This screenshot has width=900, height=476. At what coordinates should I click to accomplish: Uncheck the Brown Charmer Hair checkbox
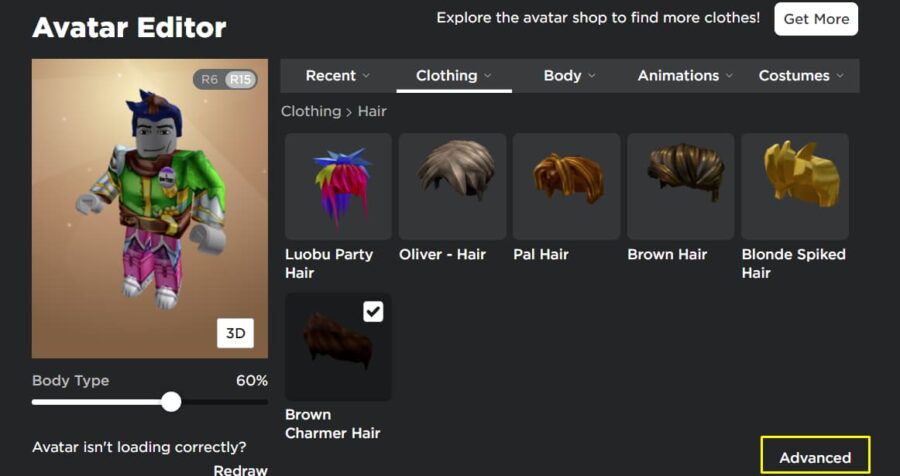373,312
